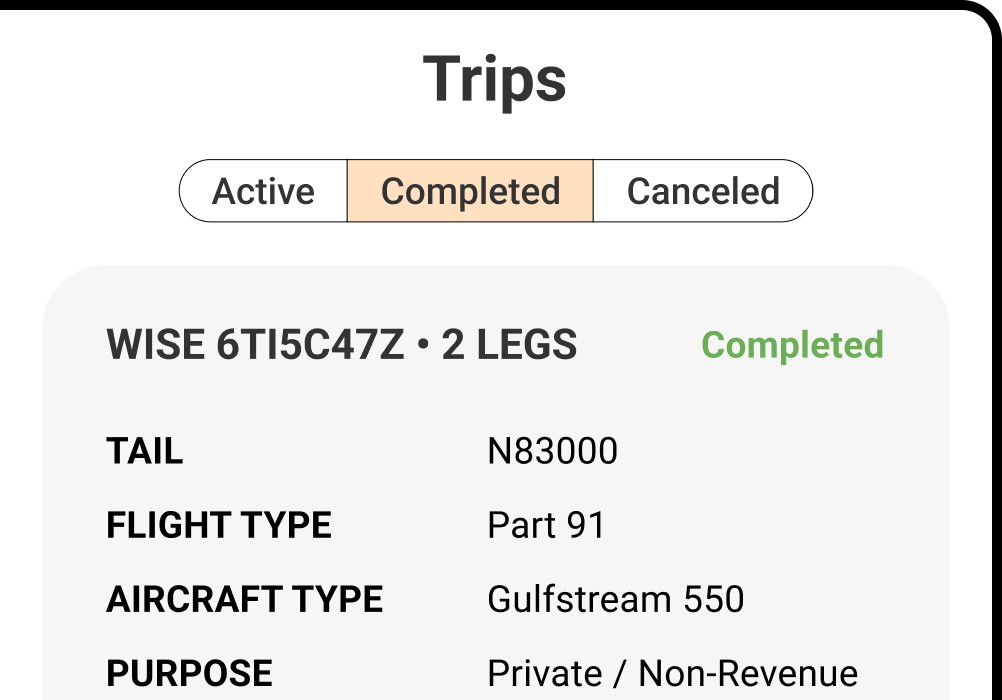Click the empty gray area right of N83000
The image size is (1002, 700).
coord(780,452)
